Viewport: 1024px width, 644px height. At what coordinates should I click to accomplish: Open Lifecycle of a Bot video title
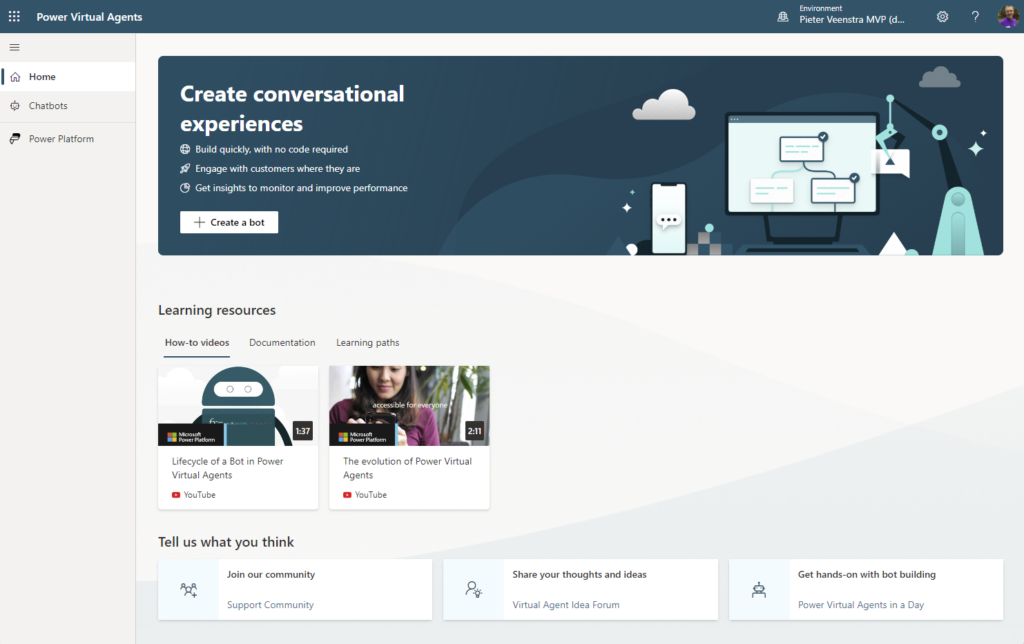(227, 468)
